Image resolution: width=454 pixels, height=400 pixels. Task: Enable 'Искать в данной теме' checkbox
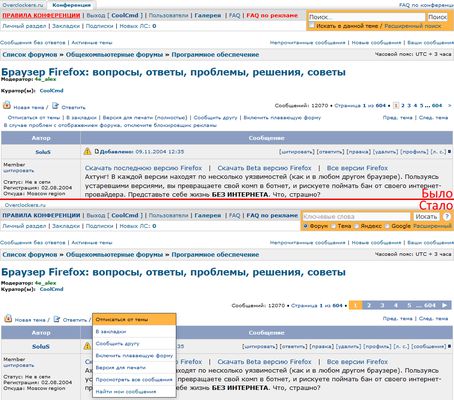[x=311, y=25]
